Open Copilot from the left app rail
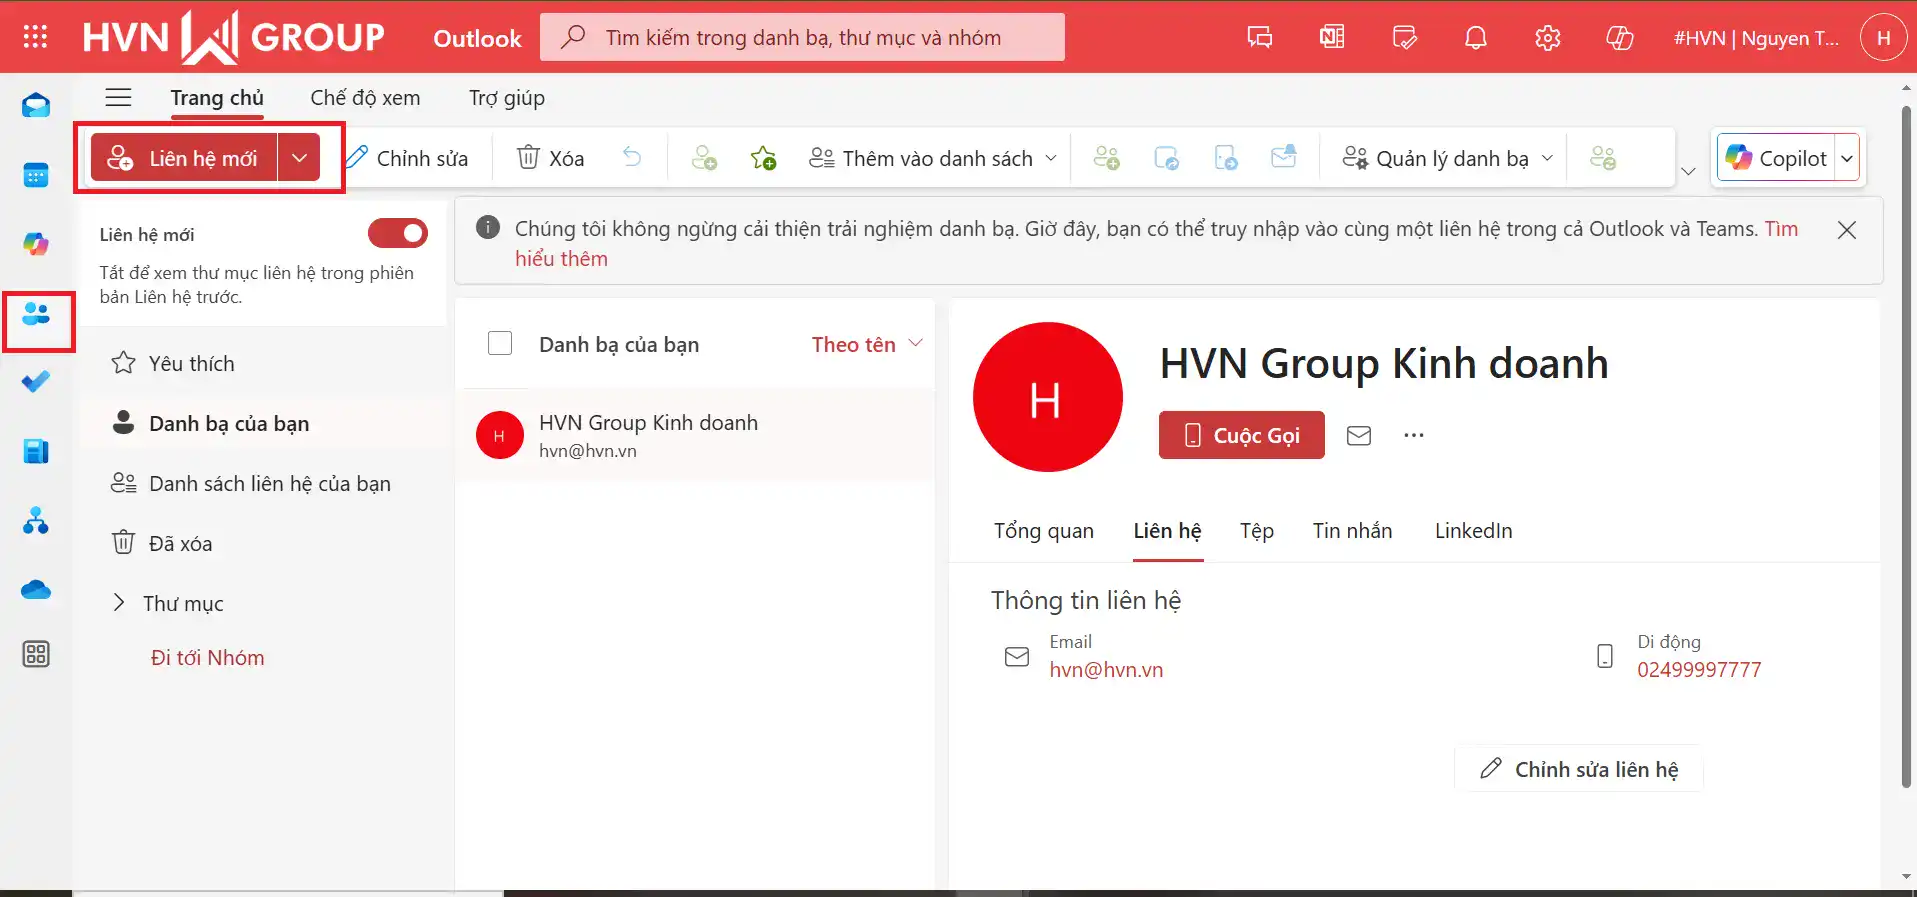Screen dimensions: 1917x897 tap(36, 244)
